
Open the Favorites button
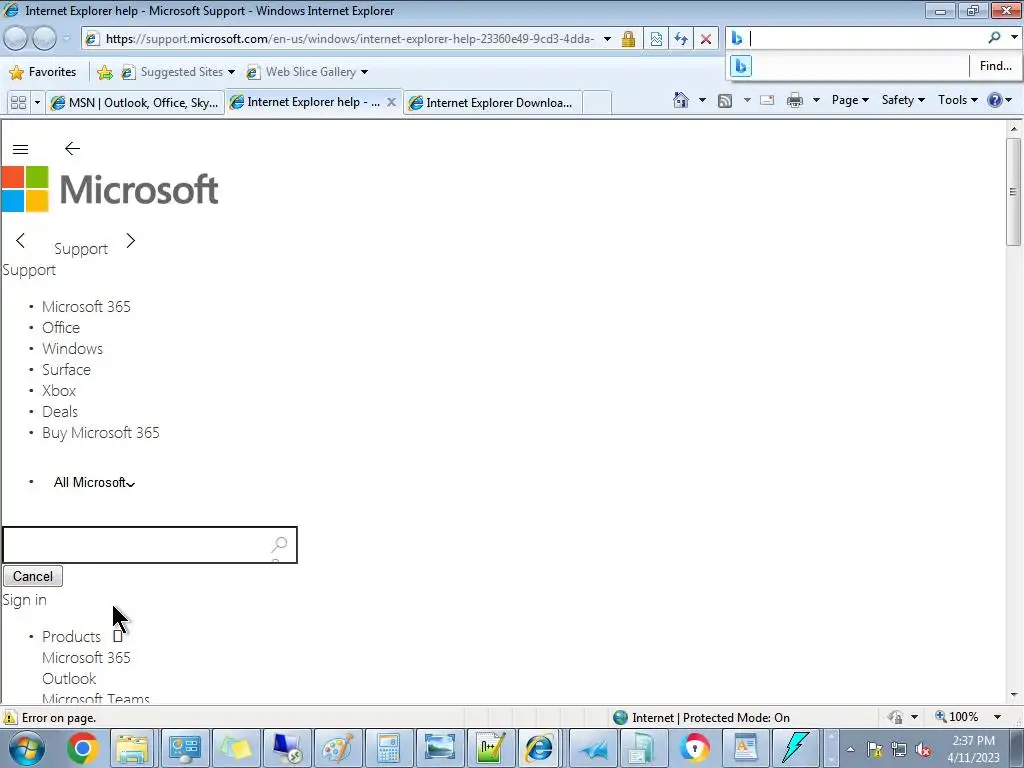click(43, 72)
